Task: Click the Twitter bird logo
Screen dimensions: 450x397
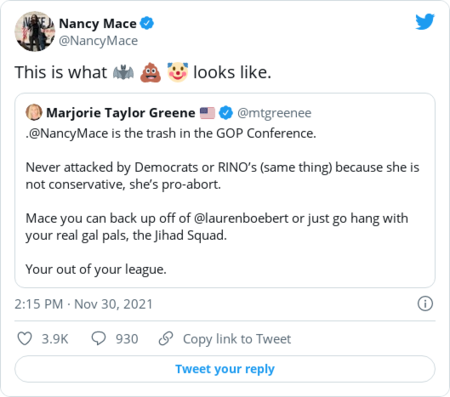Action: pos(425,22)
